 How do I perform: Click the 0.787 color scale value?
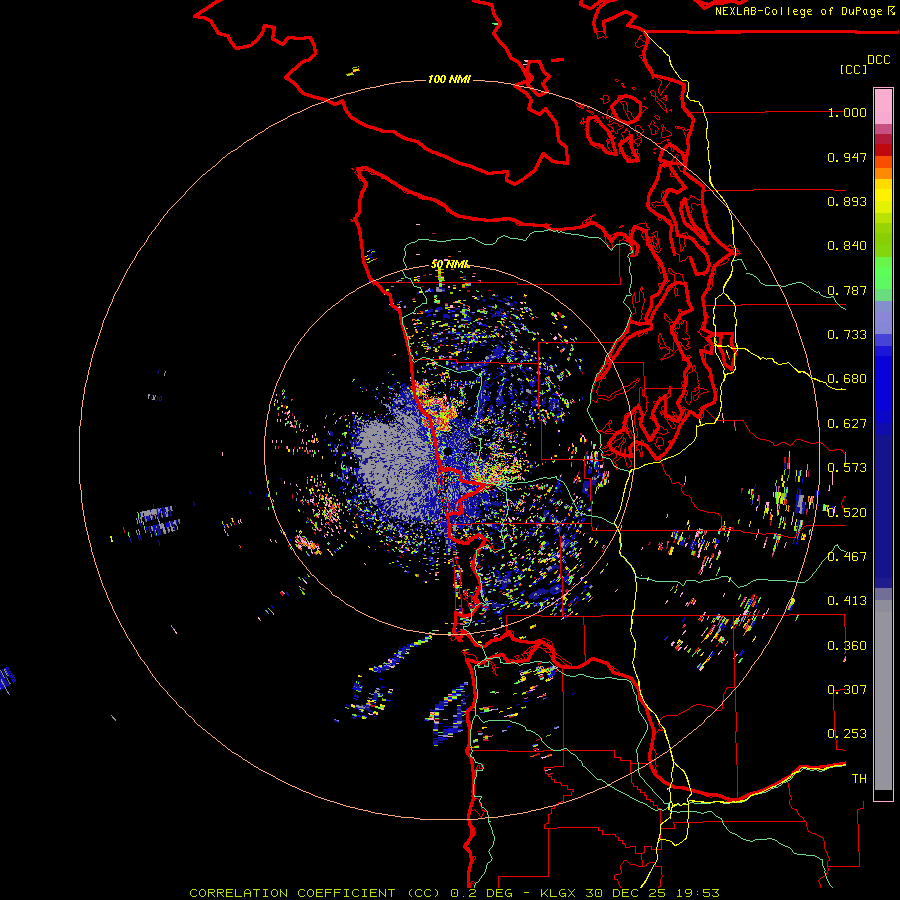tap(847, 290)
